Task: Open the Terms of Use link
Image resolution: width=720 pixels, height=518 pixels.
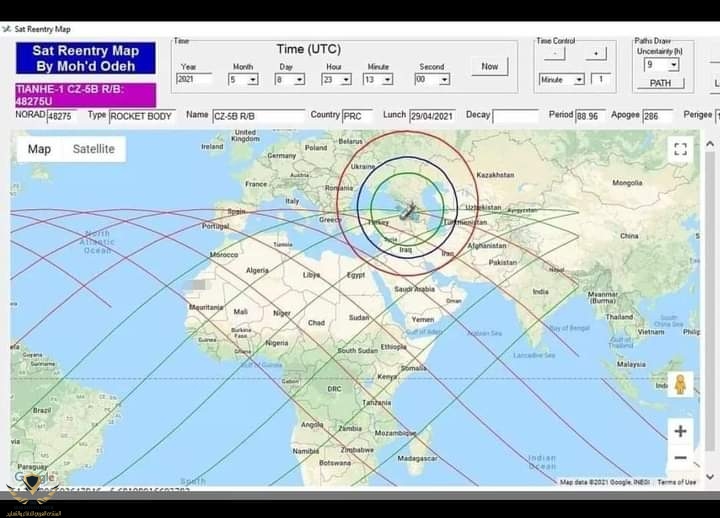Action: (676, 482)
